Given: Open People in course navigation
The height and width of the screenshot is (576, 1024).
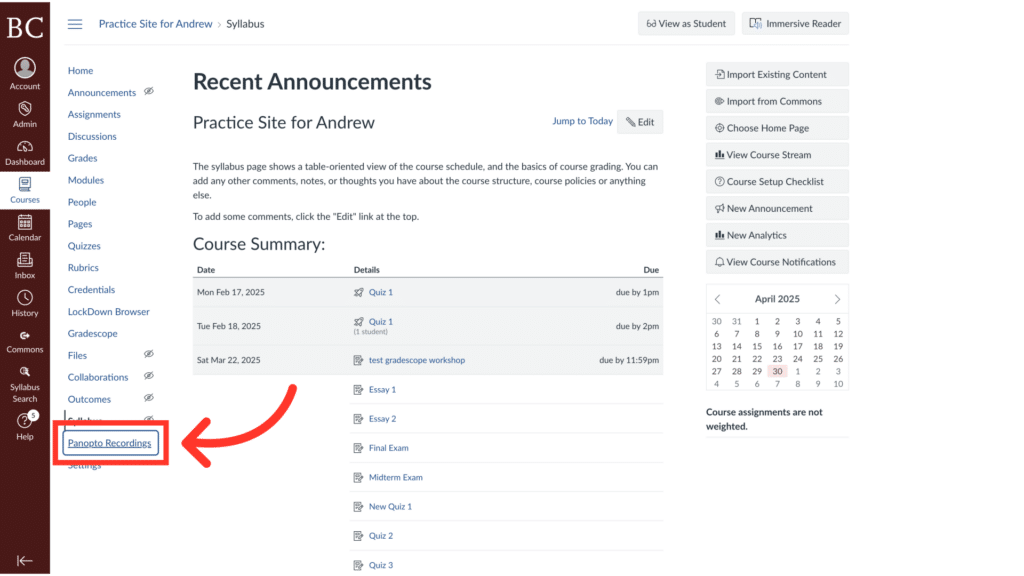Looking at the screenshot, I should click(82, 202).
